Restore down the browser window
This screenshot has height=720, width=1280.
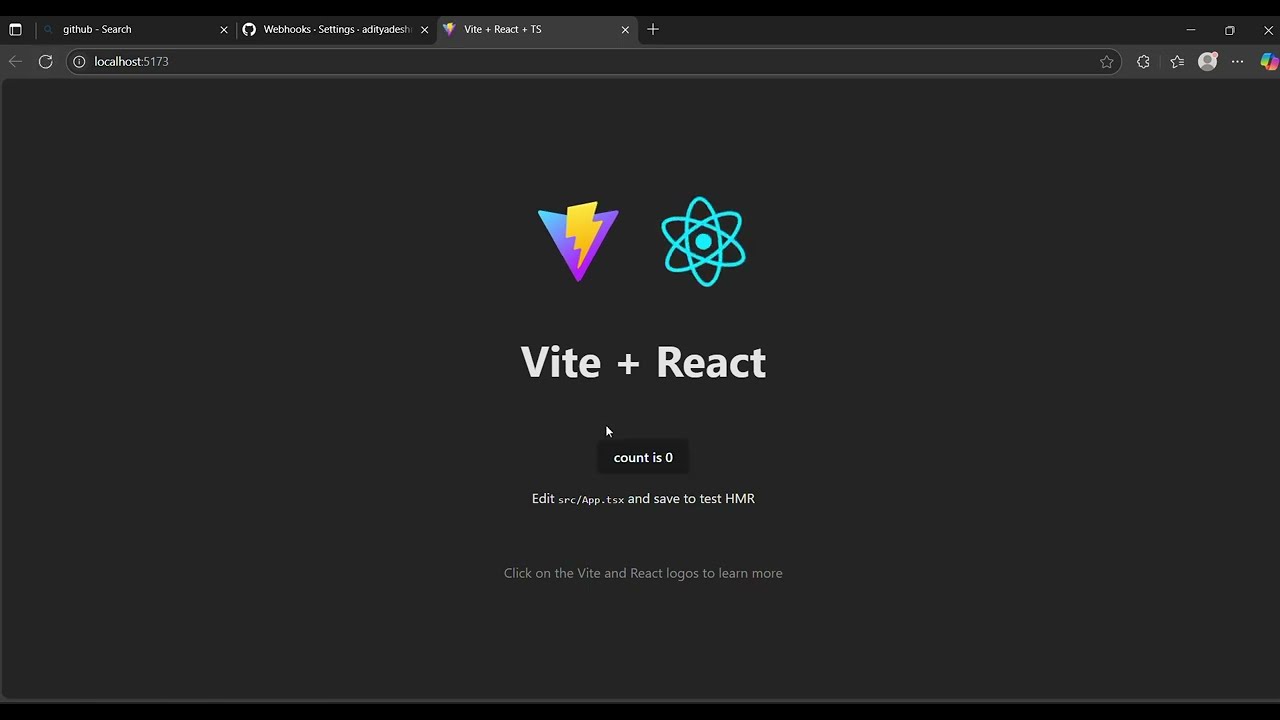1229,29
